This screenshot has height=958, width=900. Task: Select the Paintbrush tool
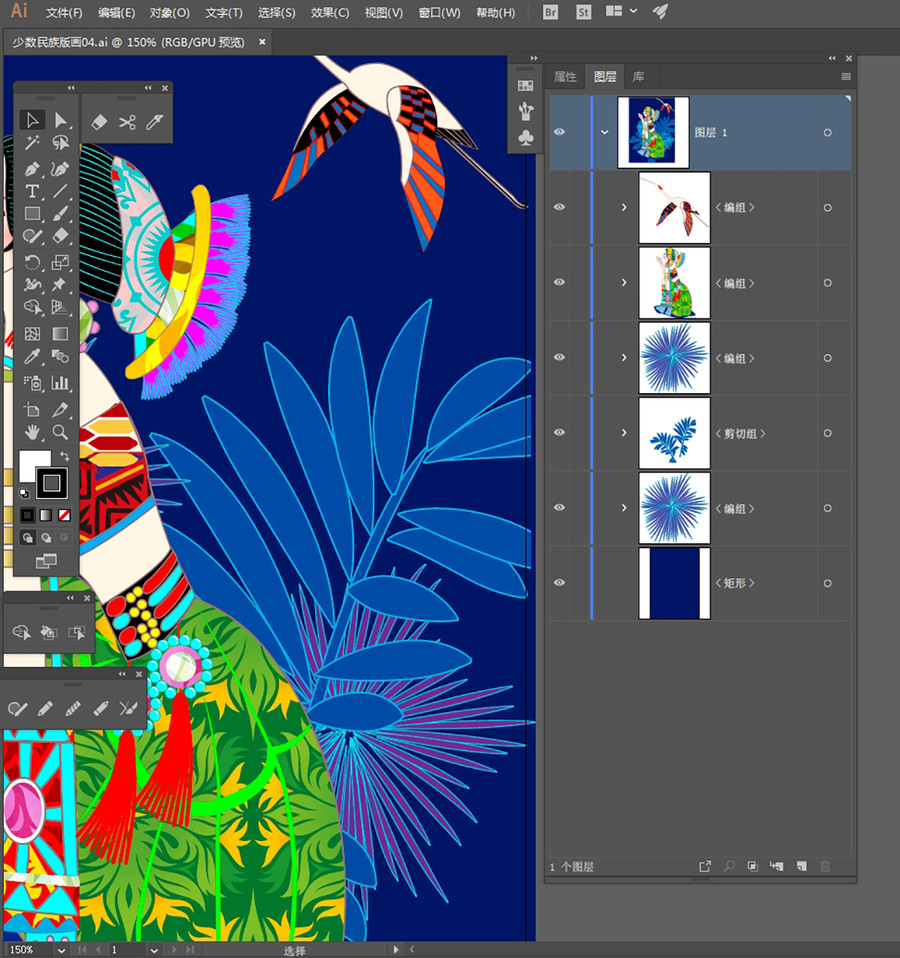tap(60, 214)
